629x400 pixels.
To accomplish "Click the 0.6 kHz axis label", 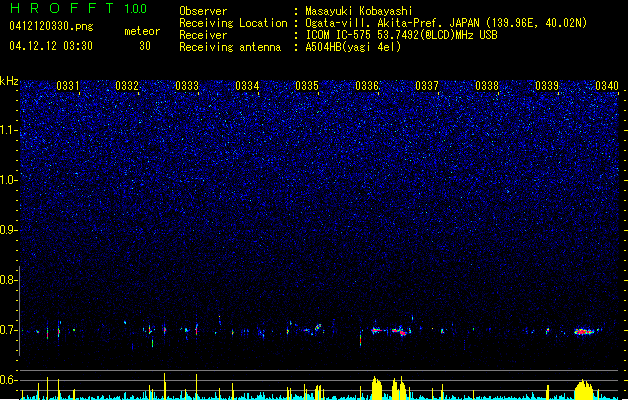I will 9,380.
